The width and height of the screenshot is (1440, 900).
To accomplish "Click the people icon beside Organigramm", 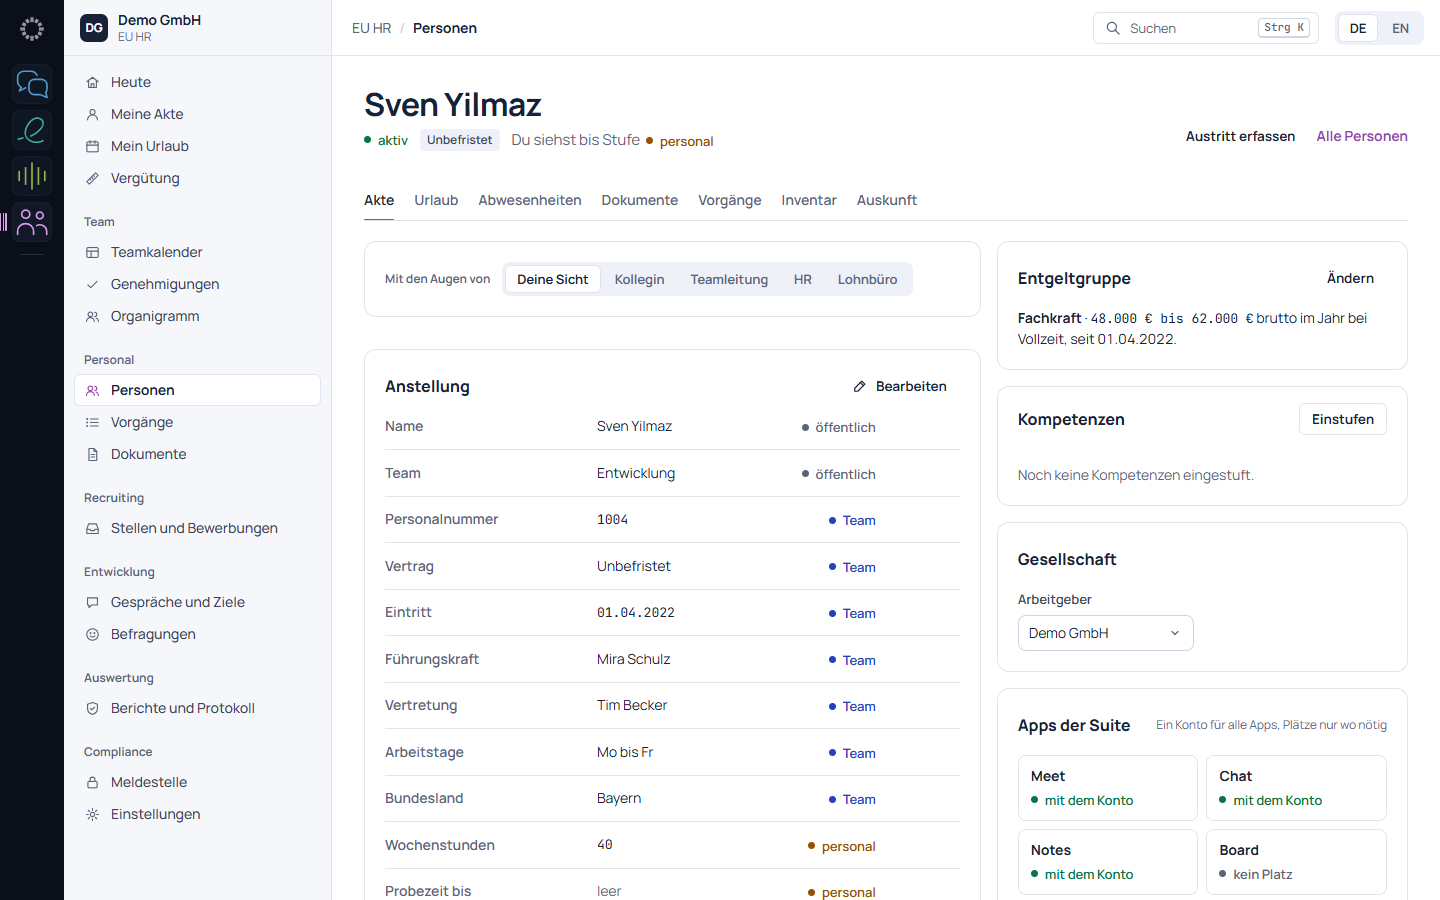I will (92, 317).
